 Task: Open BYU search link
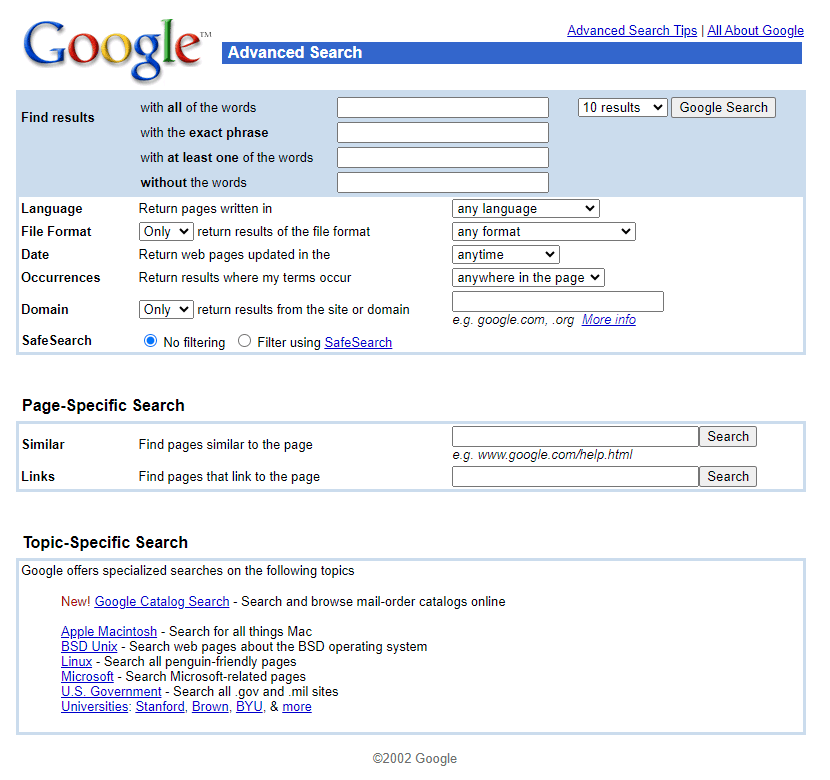click(249, 706)
